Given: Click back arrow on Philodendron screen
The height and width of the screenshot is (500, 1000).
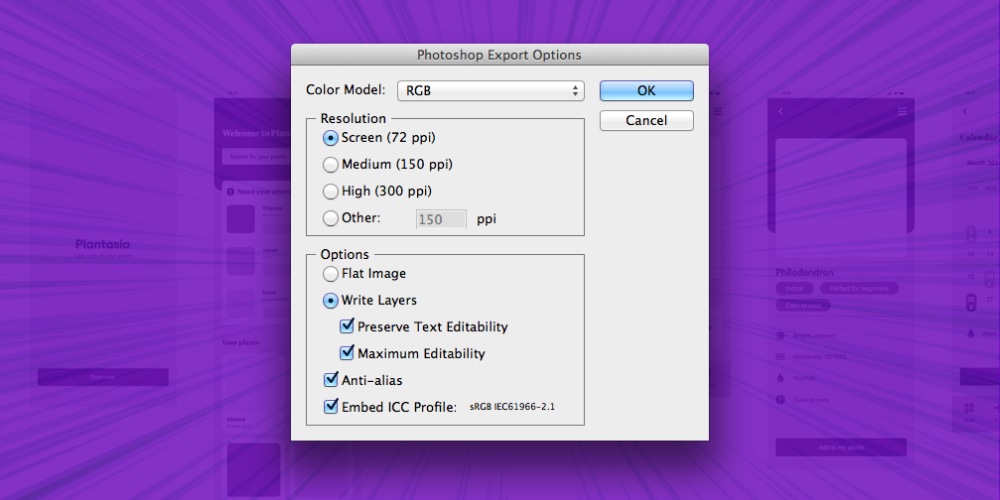Looking at the screenshot, I should (x=781, y=111).
